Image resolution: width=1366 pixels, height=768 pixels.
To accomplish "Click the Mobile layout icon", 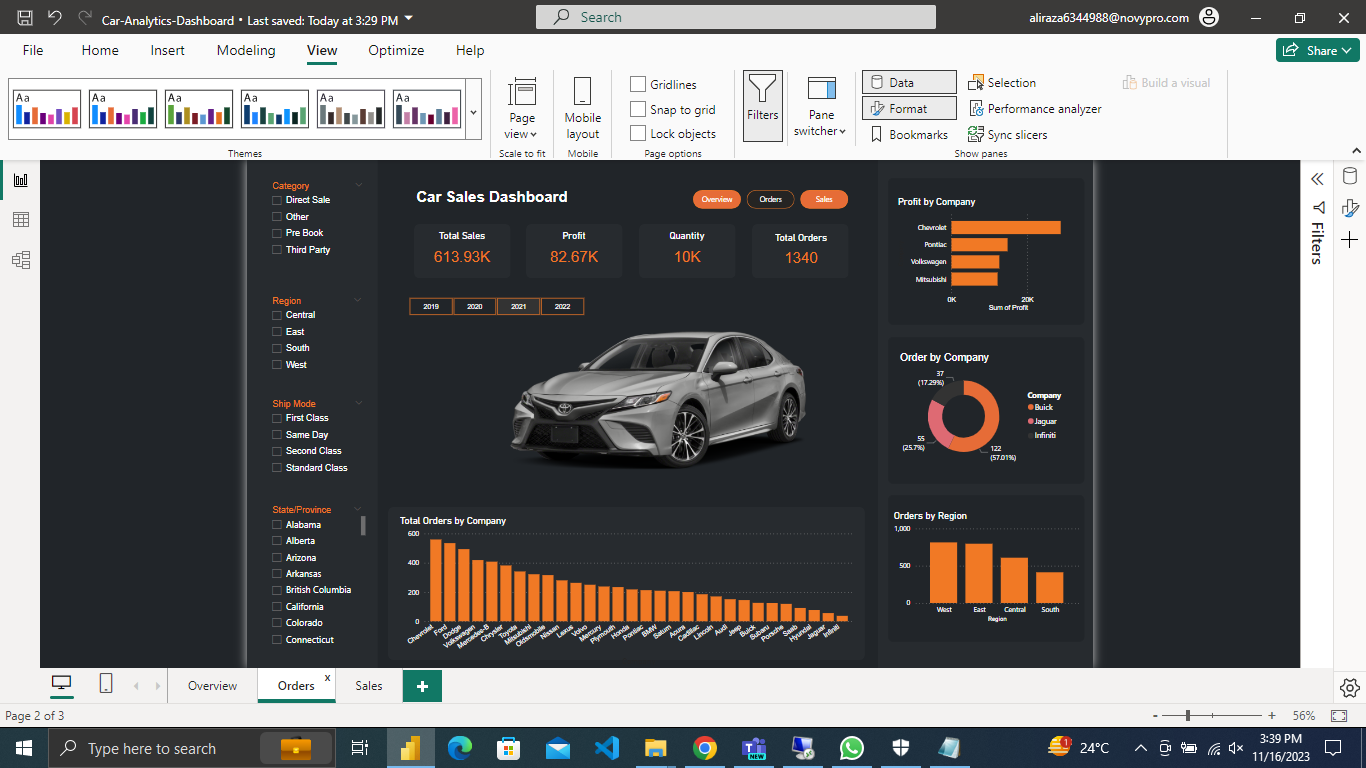I will click(582, 107).
